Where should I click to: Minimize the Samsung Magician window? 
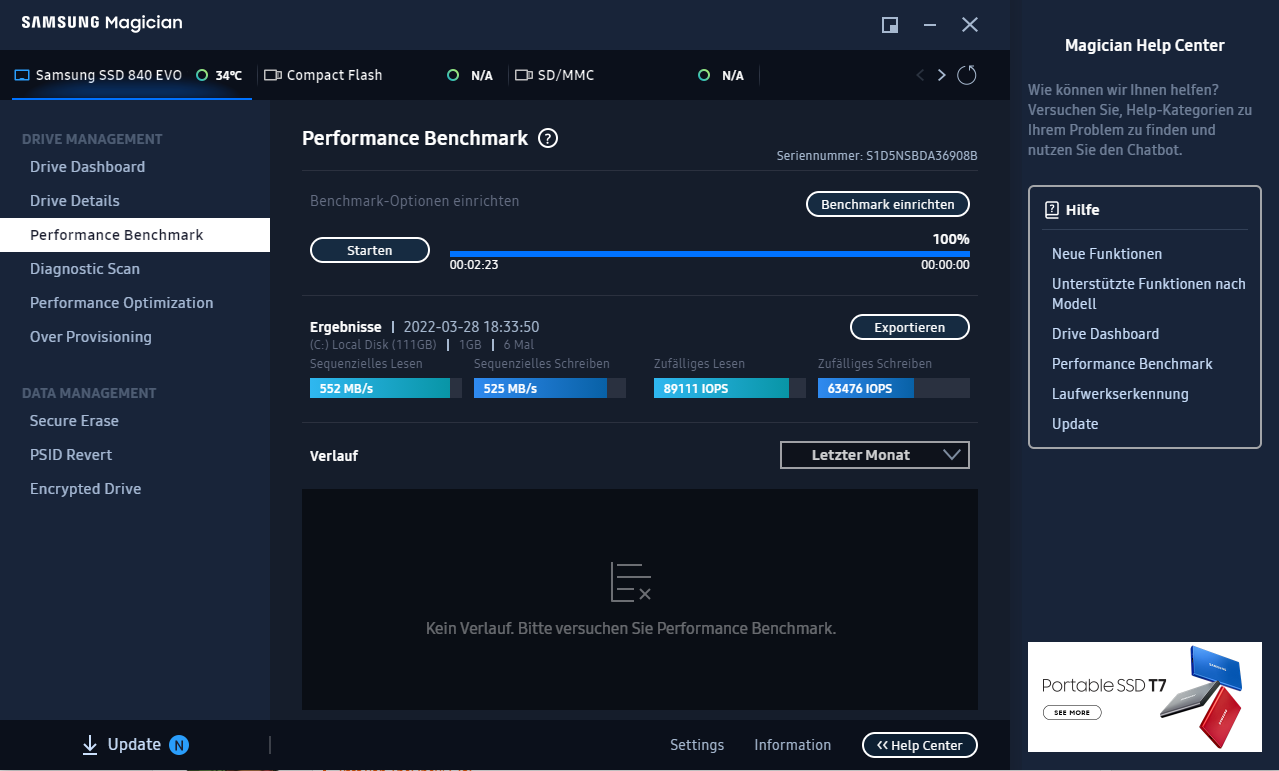(930, 25)
